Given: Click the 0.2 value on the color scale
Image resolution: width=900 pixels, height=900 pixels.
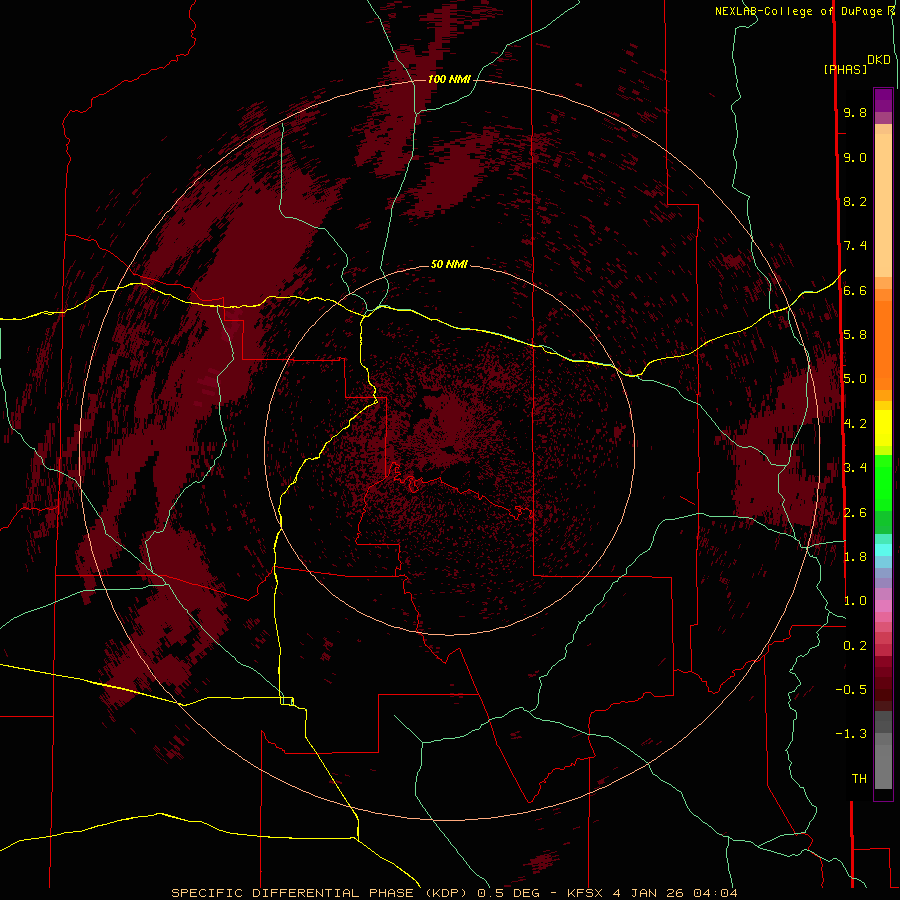Looking at the screenshot, I should coord(855,646).
